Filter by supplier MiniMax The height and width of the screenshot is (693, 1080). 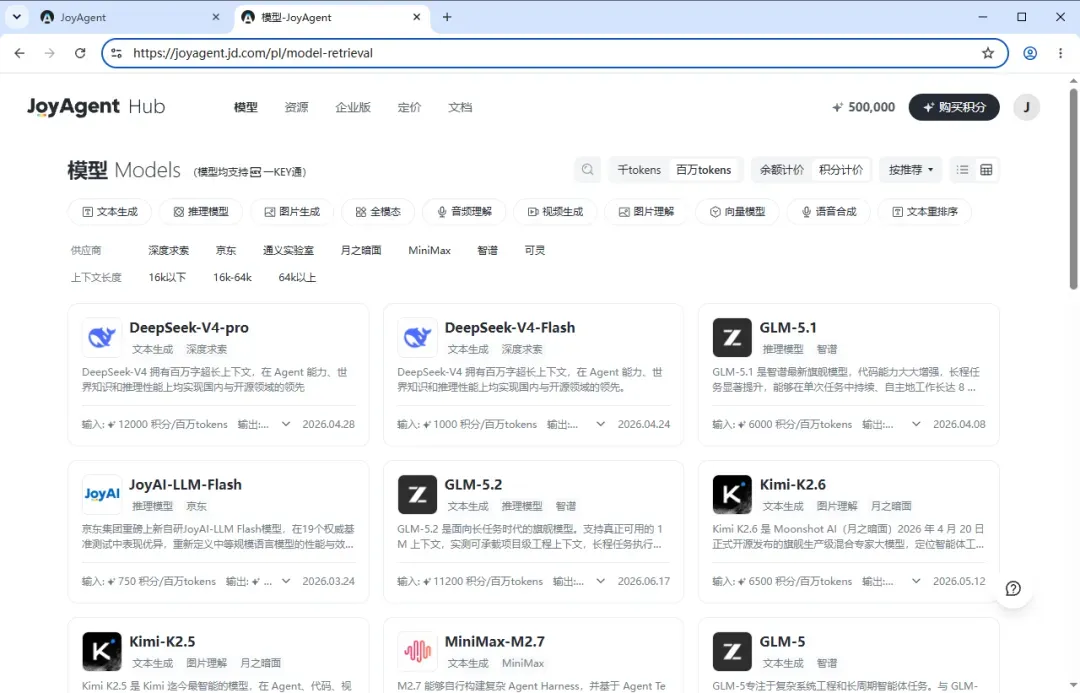tap(429, 250)
